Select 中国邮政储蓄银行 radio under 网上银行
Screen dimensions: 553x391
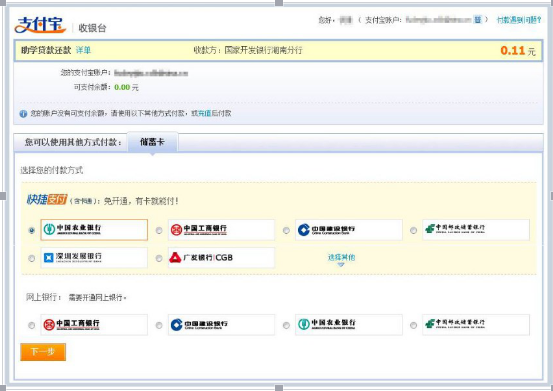[413, 325]
